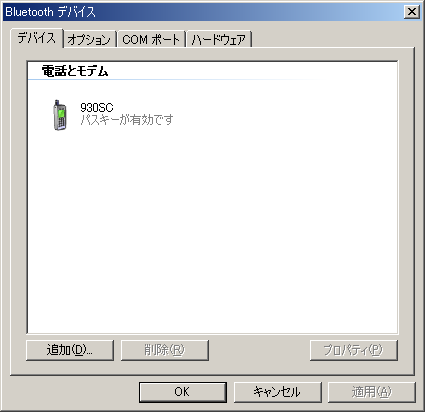Switch to the COM ポート tab
425x412 pixels.
click(x=151, y=40)
